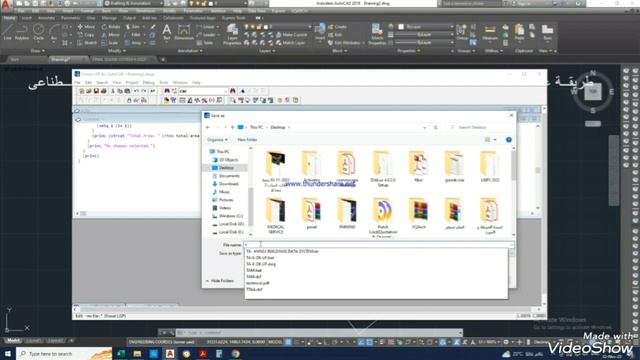Viewport: 640px width, 360px height.
Task: Click the Stretch tool
Action: pos(87,42)
